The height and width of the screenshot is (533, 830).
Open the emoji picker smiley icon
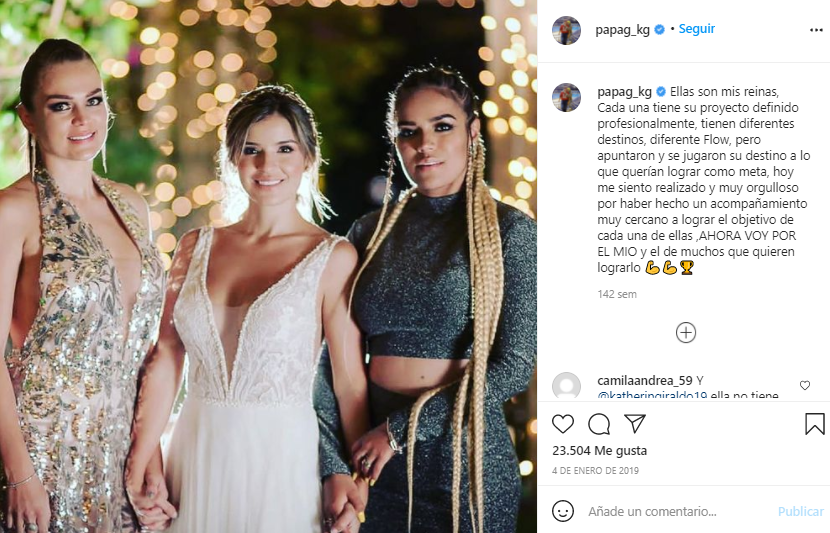coord(563,511)
